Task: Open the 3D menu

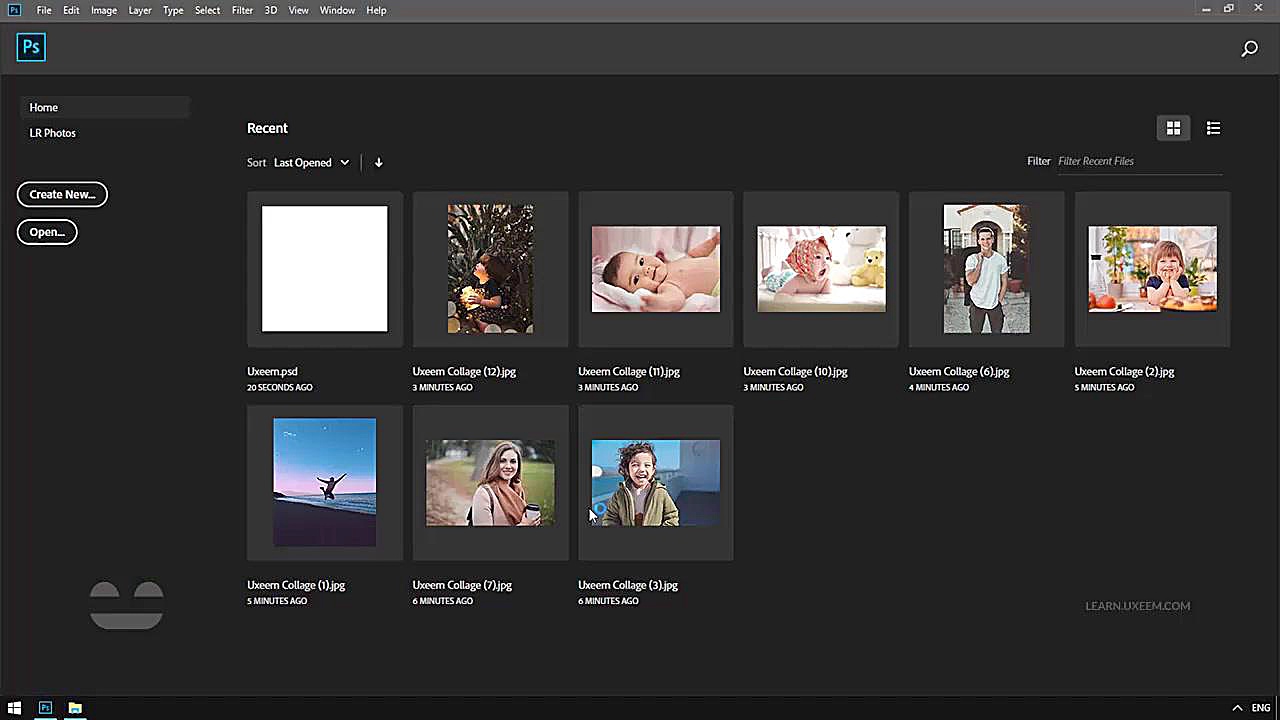Action: tap(271, 10)
